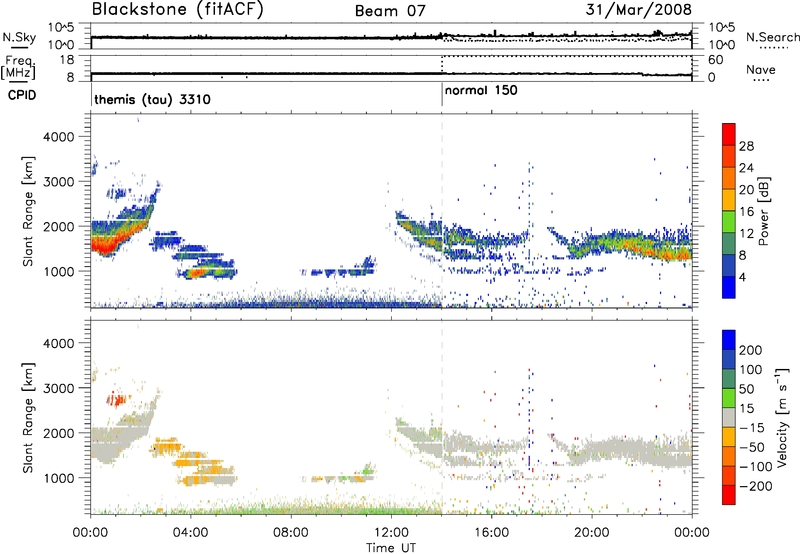Image resolution: width=800 pixels, height=554 pixels.
Task: Select '1000' on the power panel range axis
Action: click(58, 271)
